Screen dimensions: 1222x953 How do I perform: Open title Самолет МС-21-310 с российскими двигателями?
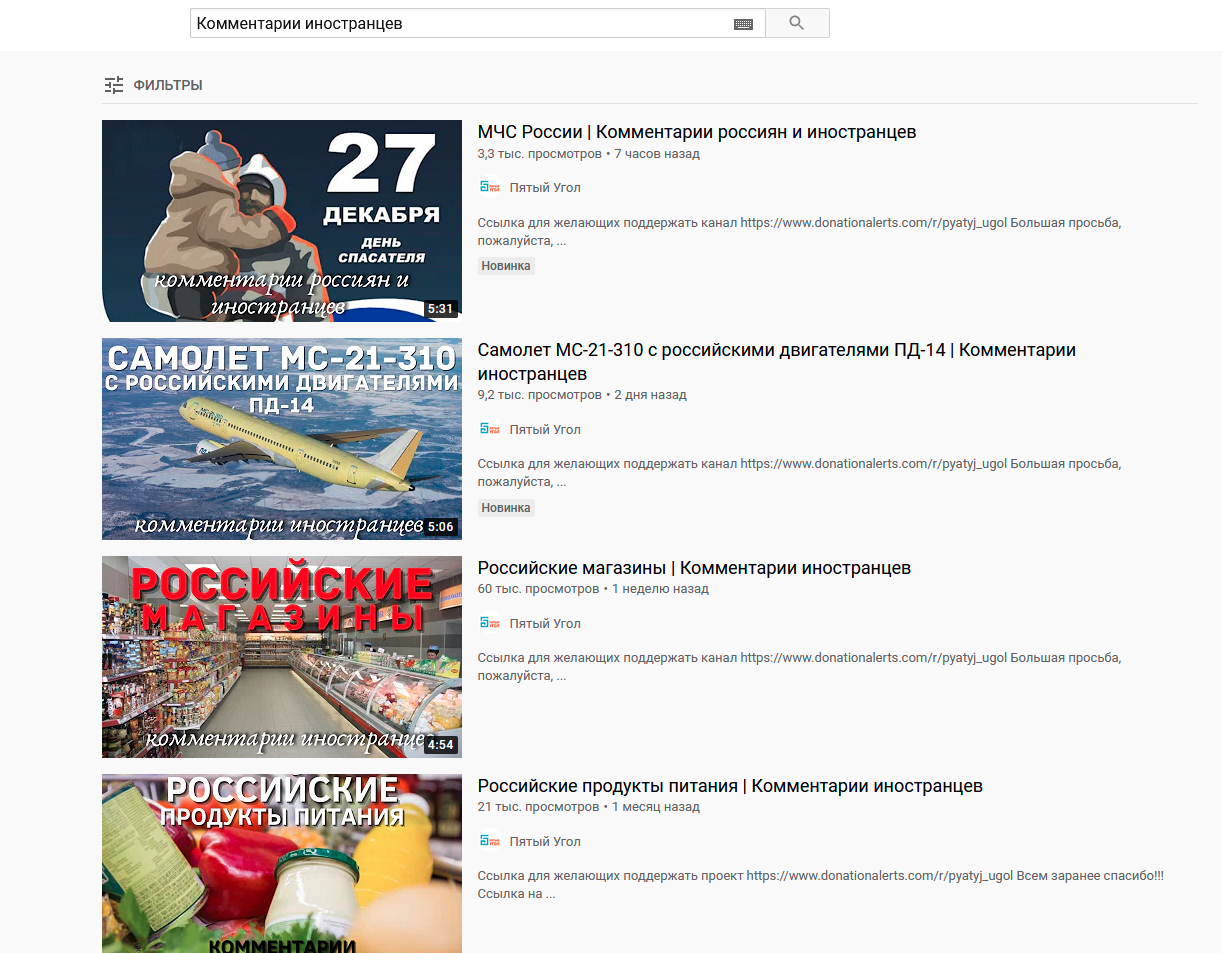click(777, 362)
